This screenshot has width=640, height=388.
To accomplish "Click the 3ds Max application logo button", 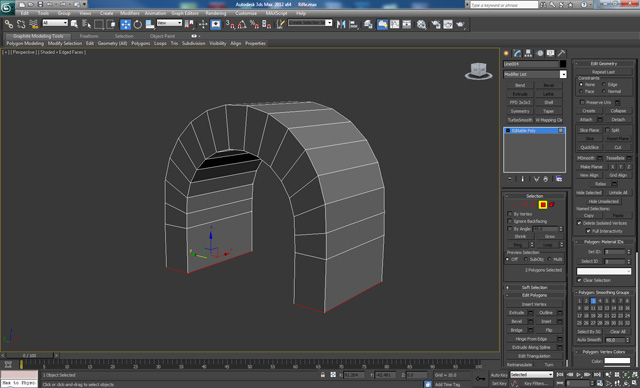I will tap(7, 8).
